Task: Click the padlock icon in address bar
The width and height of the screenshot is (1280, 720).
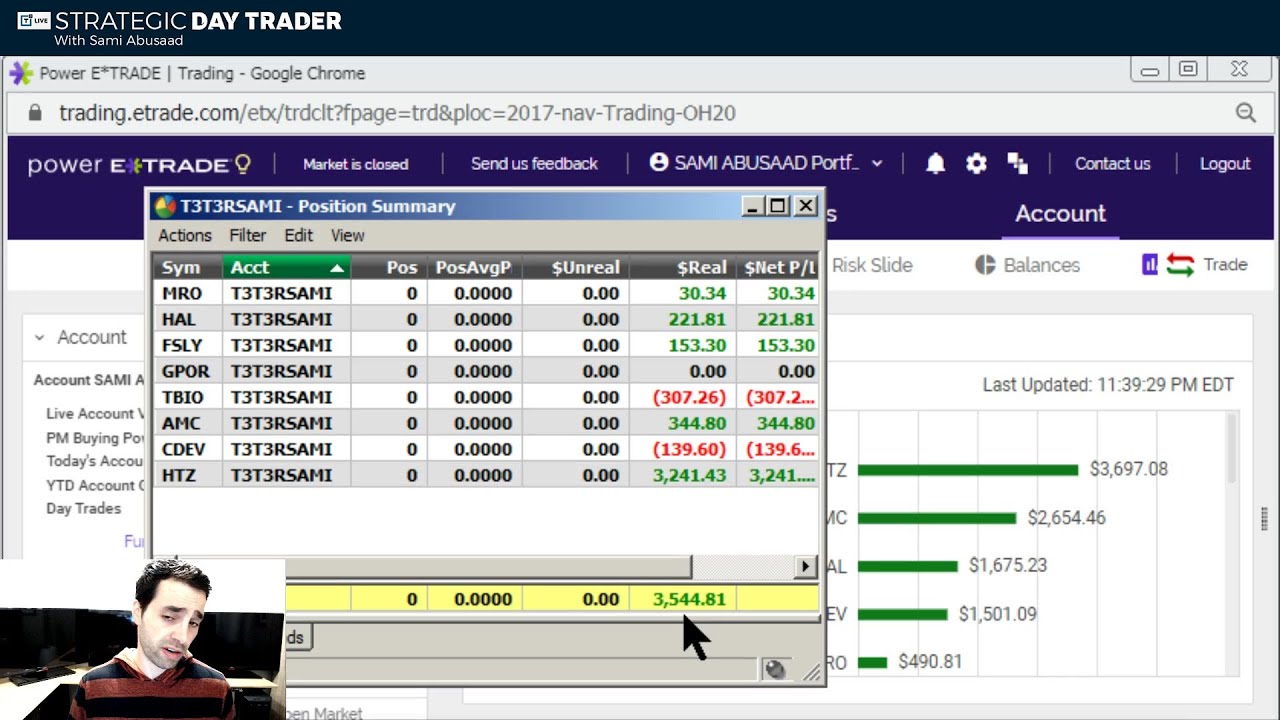Action: point(35,113)
